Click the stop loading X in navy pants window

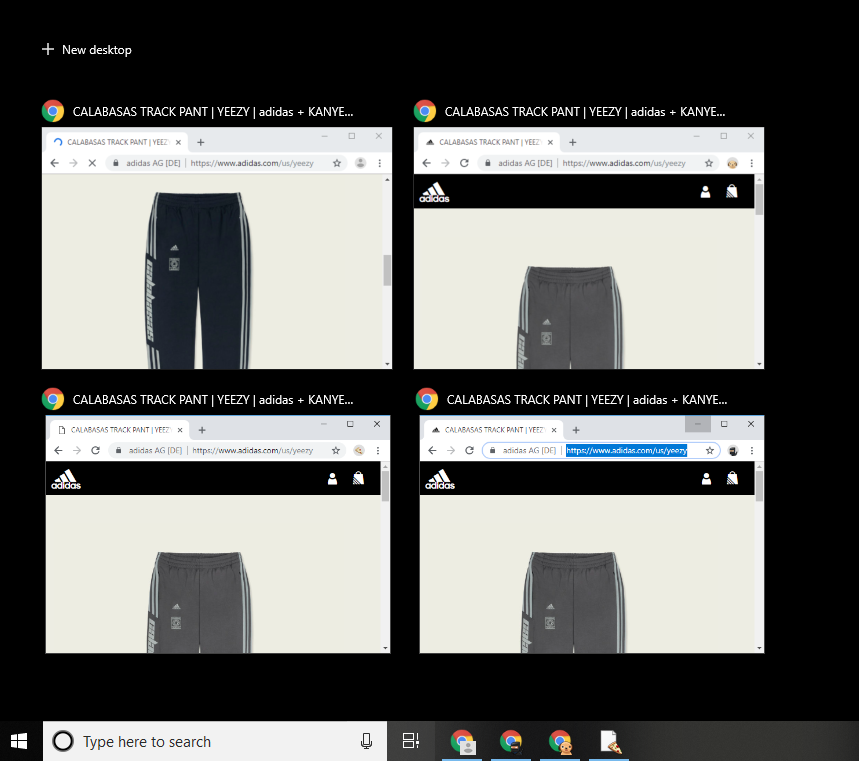[92, 163]
